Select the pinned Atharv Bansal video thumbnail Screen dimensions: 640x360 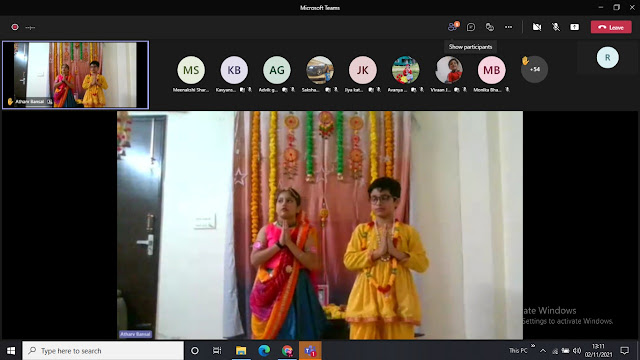point(76,75)
